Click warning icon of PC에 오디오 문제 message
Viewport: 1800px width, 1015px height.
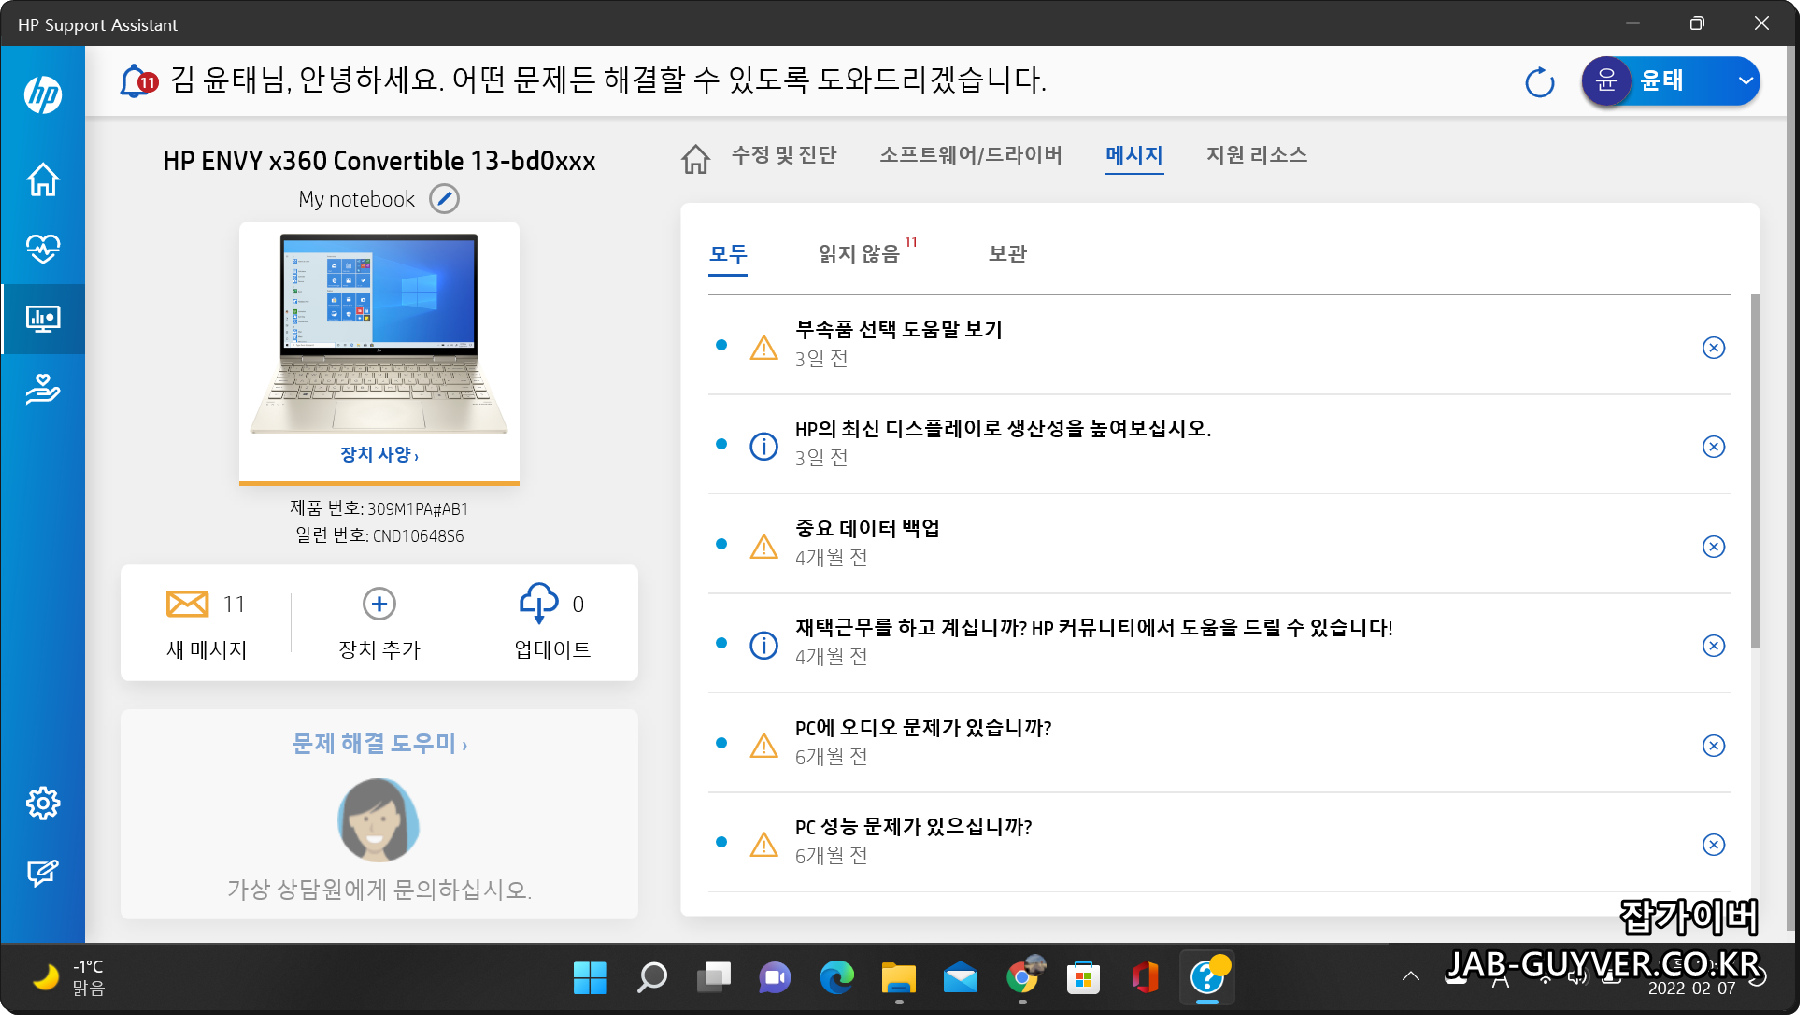click(x=764, y=745)
